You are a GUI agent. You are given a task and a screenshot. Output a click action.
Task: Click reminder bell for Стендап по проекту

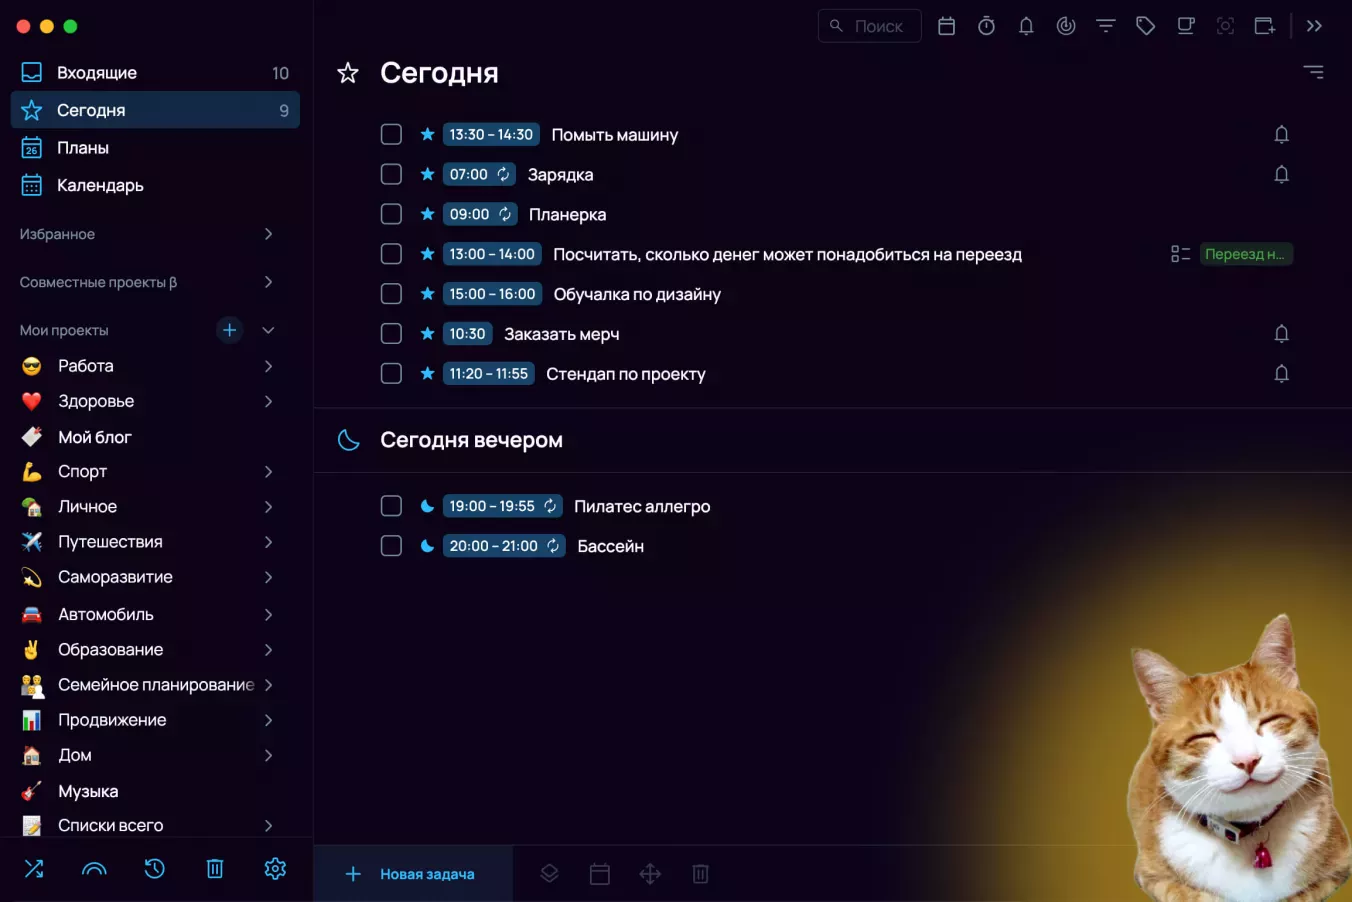point(1281,374)
